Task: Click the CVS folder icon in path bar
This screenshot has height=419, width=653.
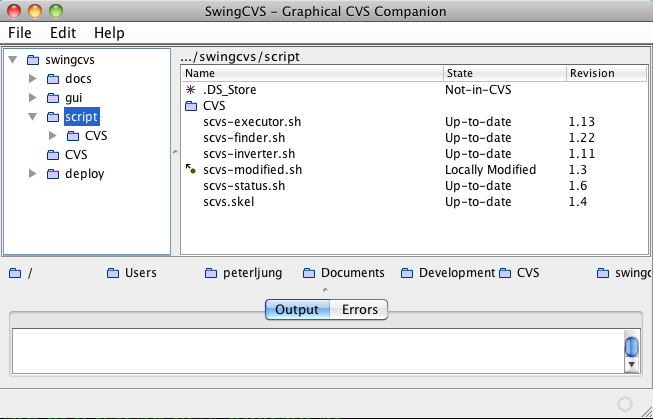Action: tap(505, 273)
